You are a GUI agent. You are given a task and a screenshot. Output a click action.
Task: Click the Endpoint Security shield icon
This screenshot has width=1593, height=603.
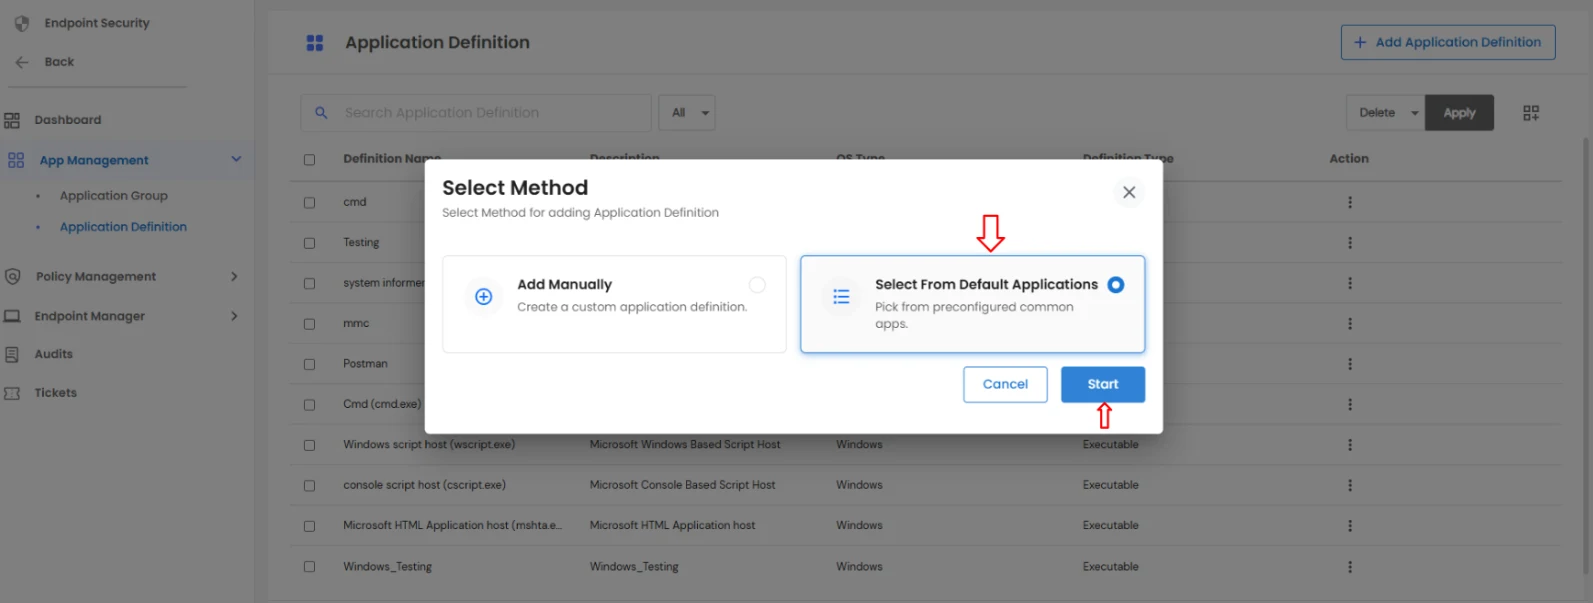(21, 22)
